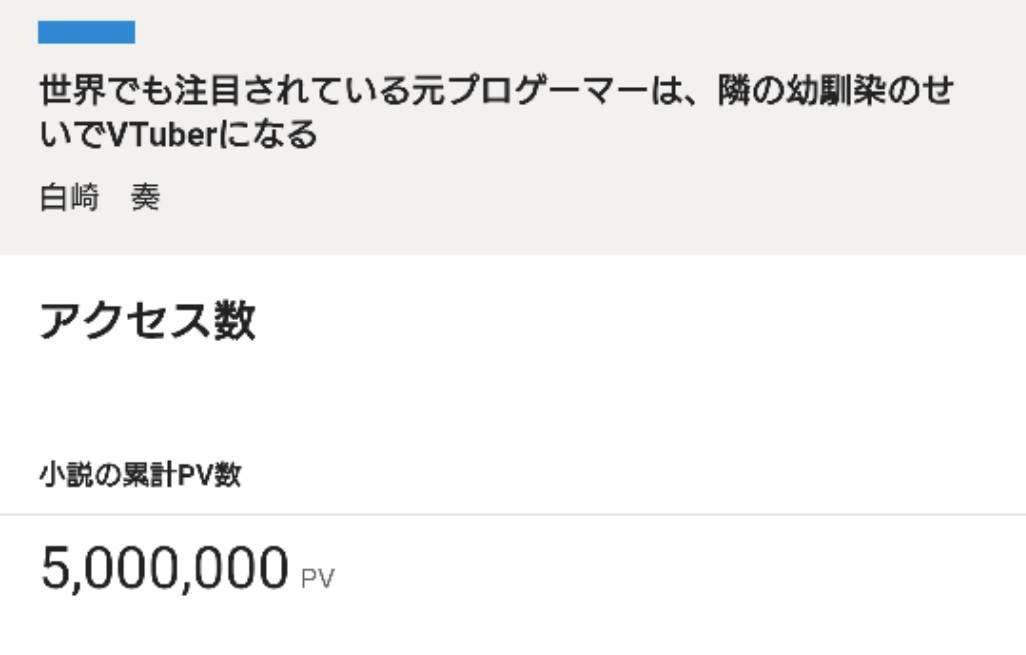The height and width of the screenshot is (655, 1026).
Task: Click the final 000 of the PV count
Action: [x=243, y=569]
